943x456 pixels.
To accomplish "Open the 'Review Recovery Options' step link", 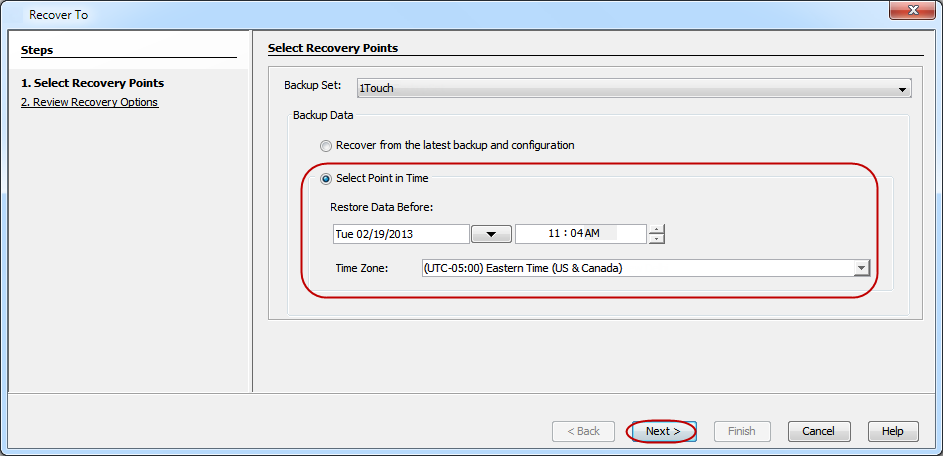I will pos(89,102).
